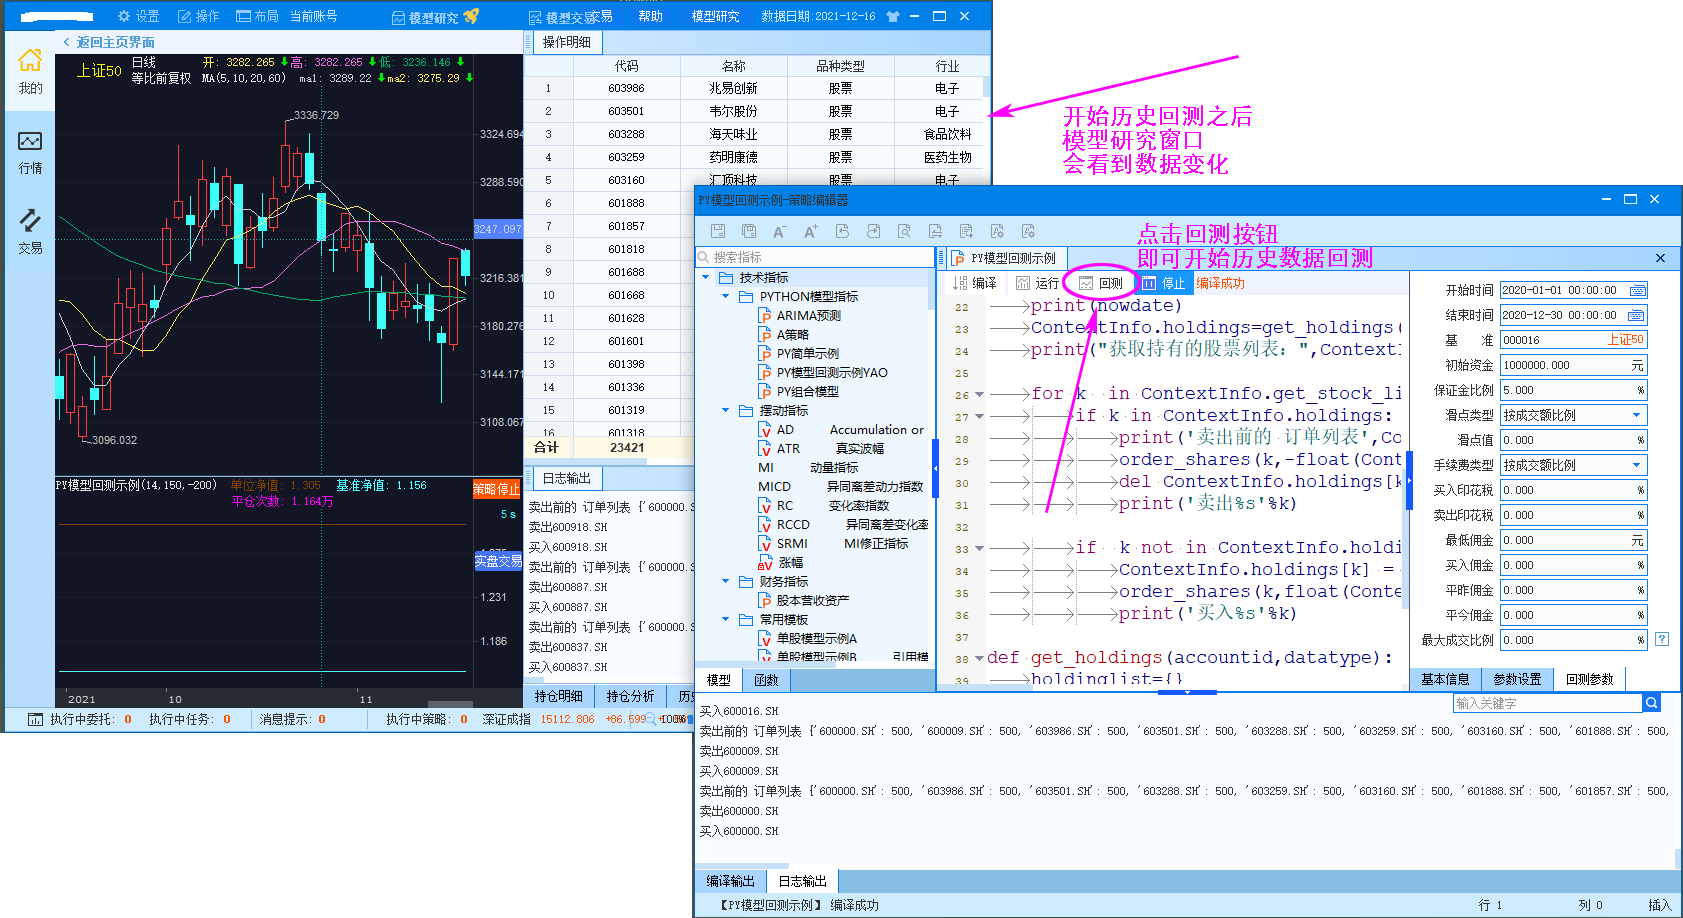Click the save icon in strategy editor toolbar
This screenshot has height=918, width=1683.
[718, 231]
